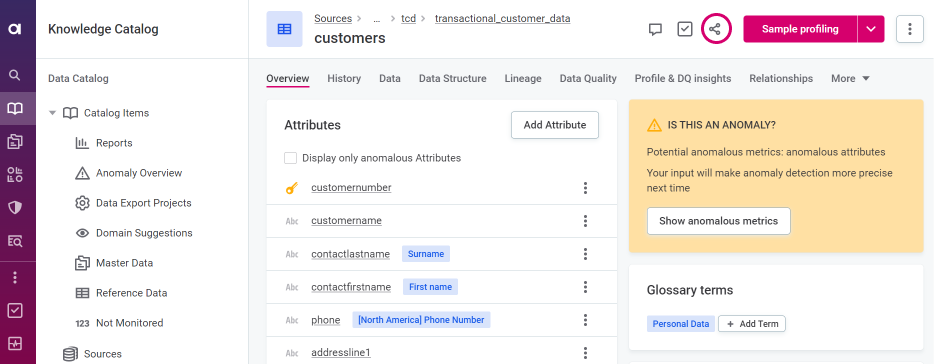This screenshot has width=934, height=364.
Task: Open the master data sidebar icon
Action: pyautogui.click(x=15, y=141)
